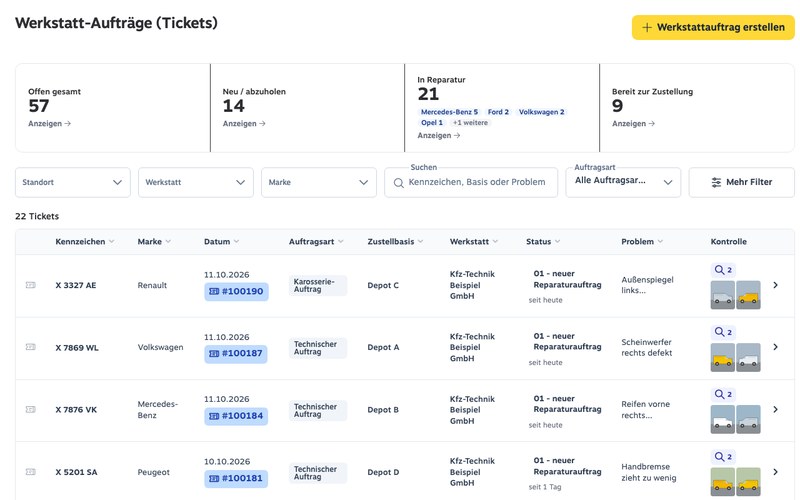Open the Auftragsart dropdown
Image resolution: width=800 pixels, height=500 pixels.
(623, 182)
